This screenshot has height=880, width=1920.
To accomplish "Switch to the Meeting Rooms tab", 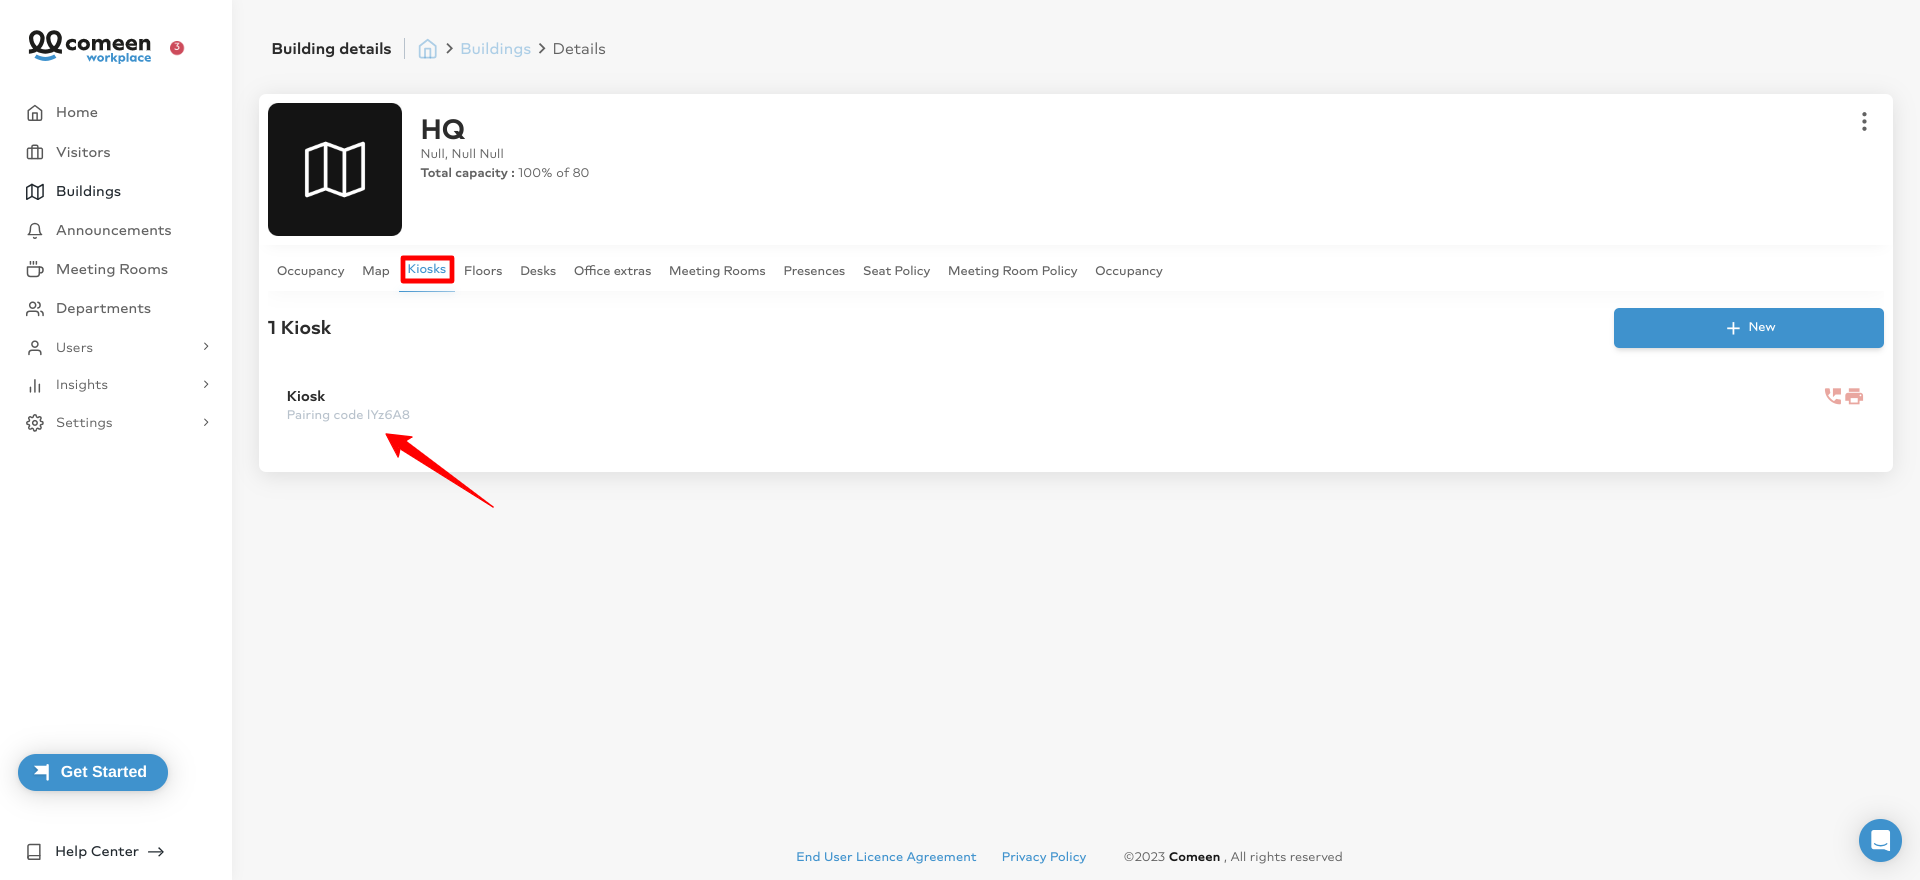I will (717, 271).
